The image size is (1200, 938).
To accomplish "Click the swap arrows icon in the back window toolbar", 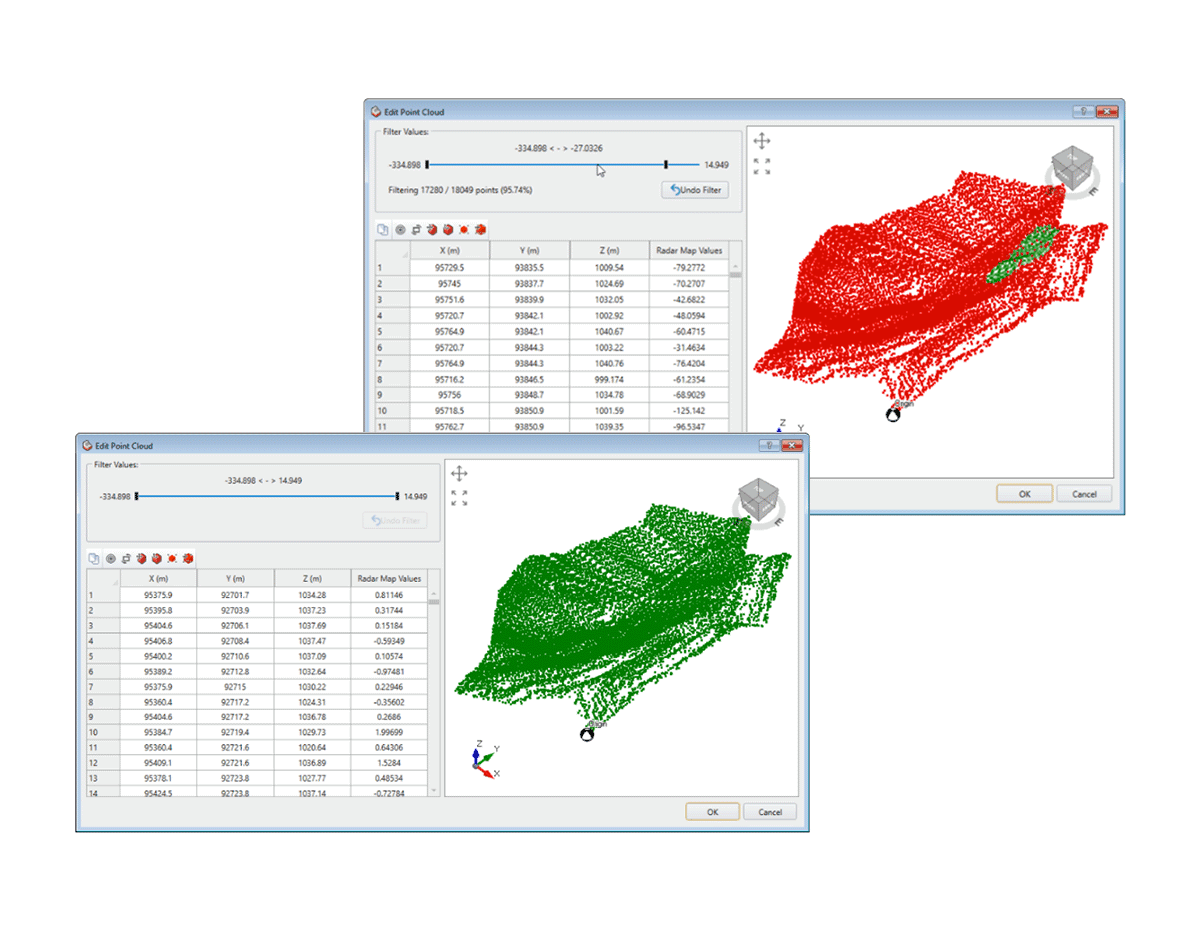I will coord(416,229).
